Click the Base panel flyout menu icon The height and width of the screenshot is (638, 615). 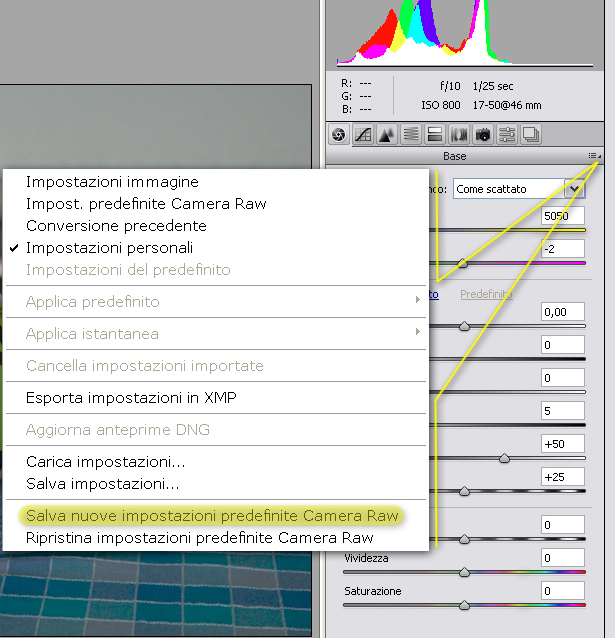pyautogui.click(x=595, y=156)
